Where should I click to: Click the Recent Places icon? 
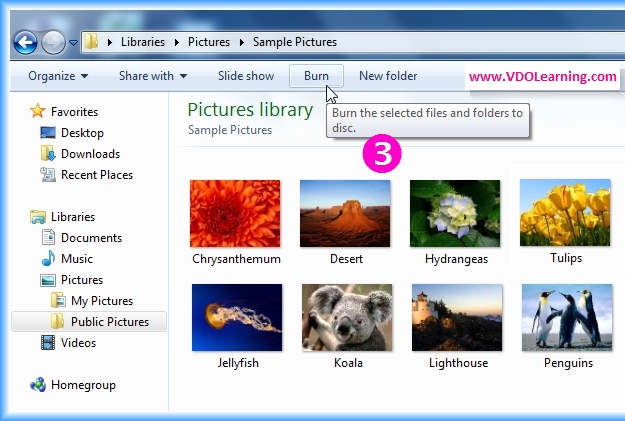pos(48,175)
